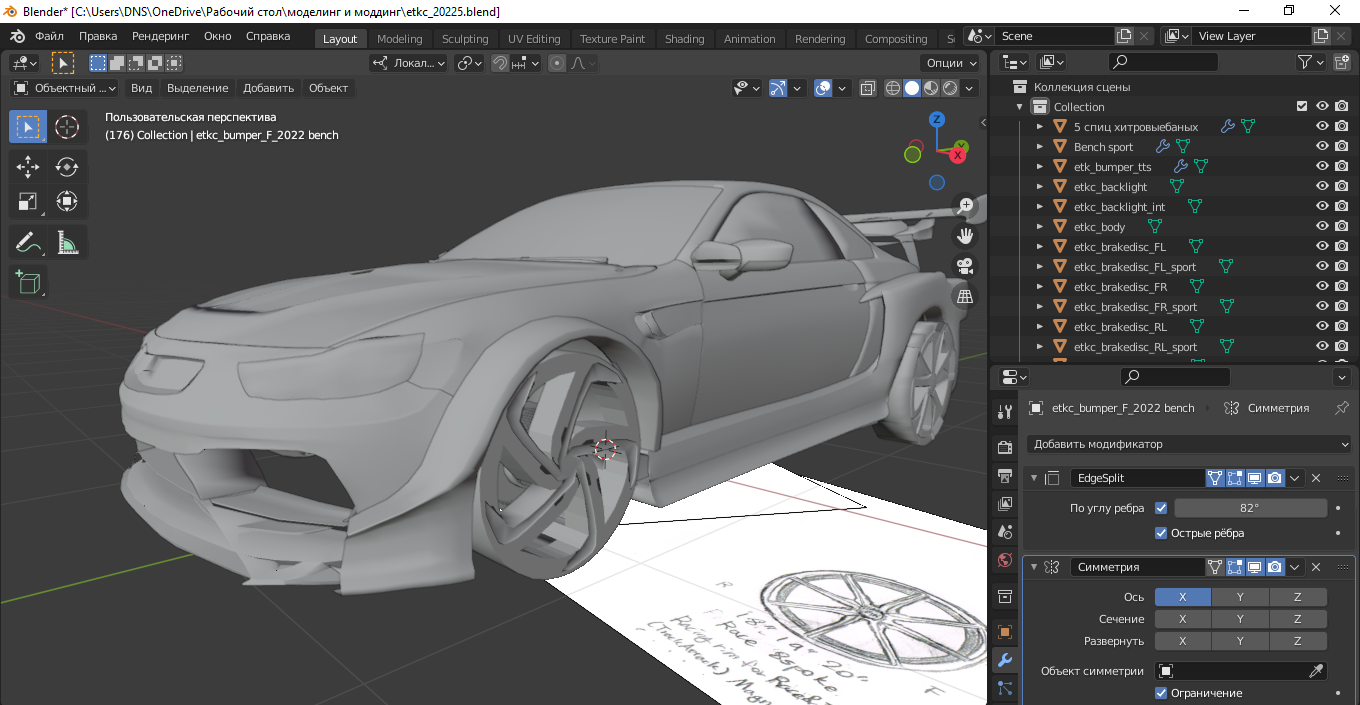The width and height of the screenshot is (1360, 705).
Task: Select Y axis for Симметрия modifier
Action: coord(1240,597)
